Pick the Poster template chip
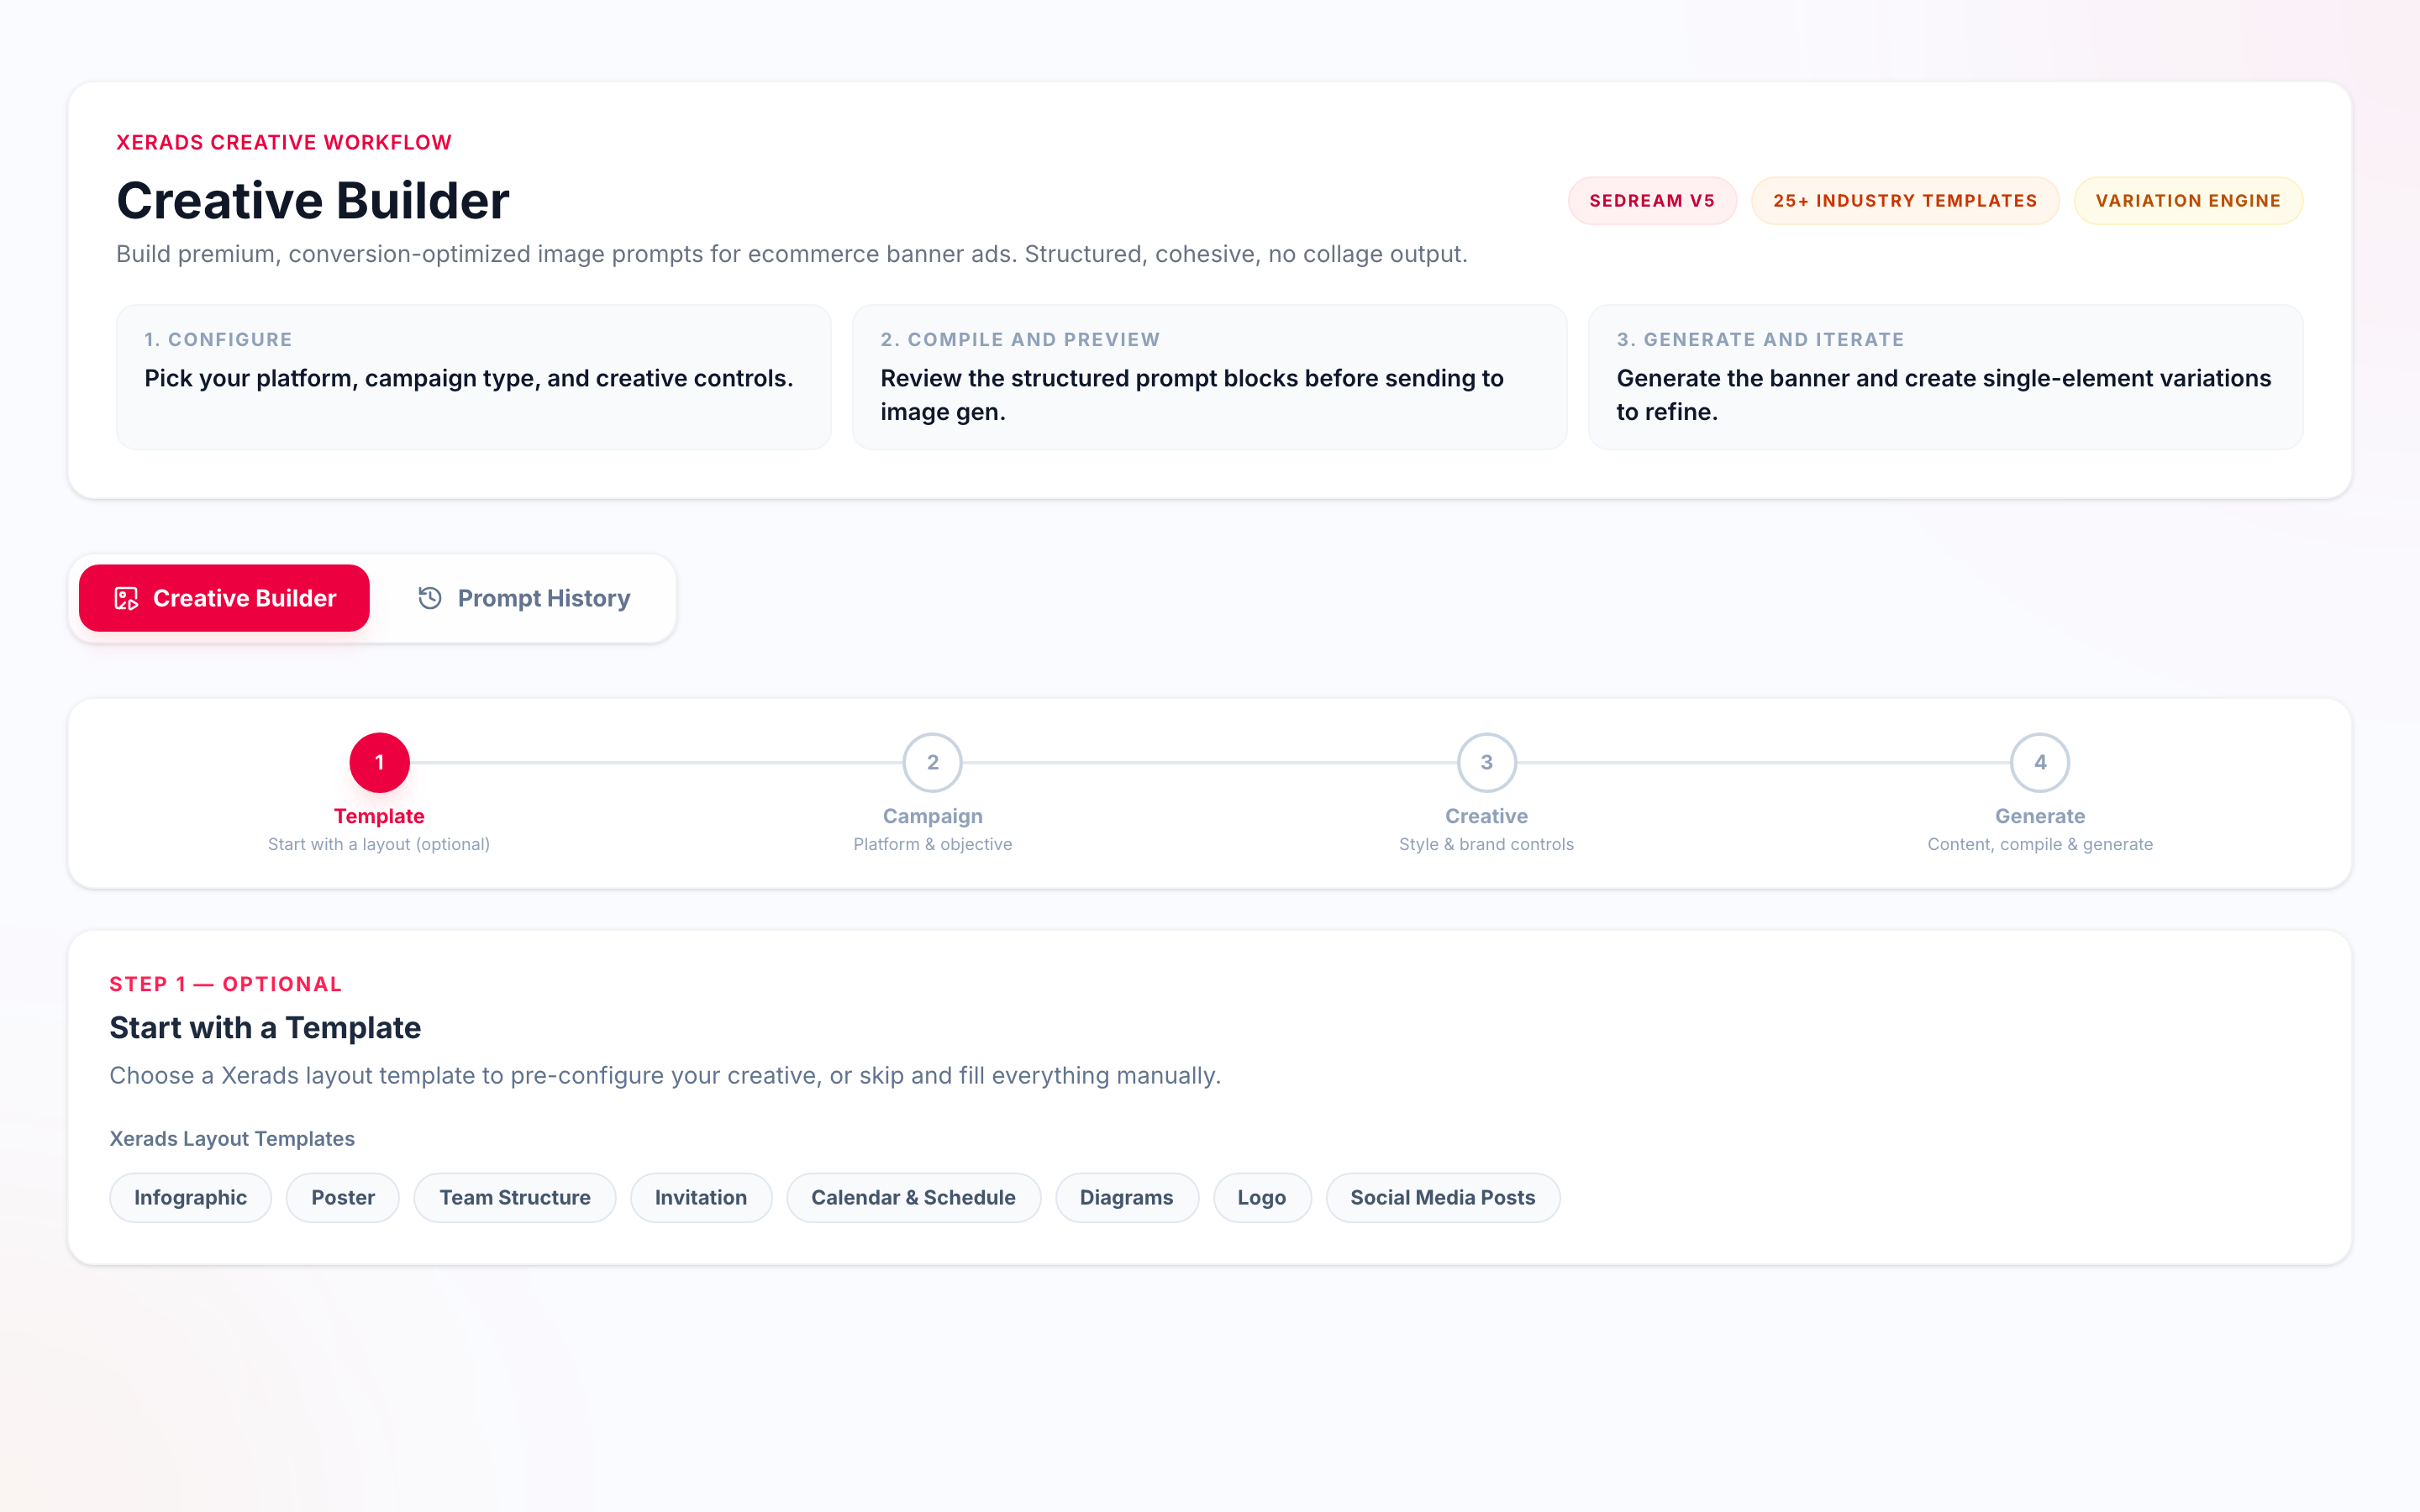Screen dimensions: 2420x1512 343,1197
